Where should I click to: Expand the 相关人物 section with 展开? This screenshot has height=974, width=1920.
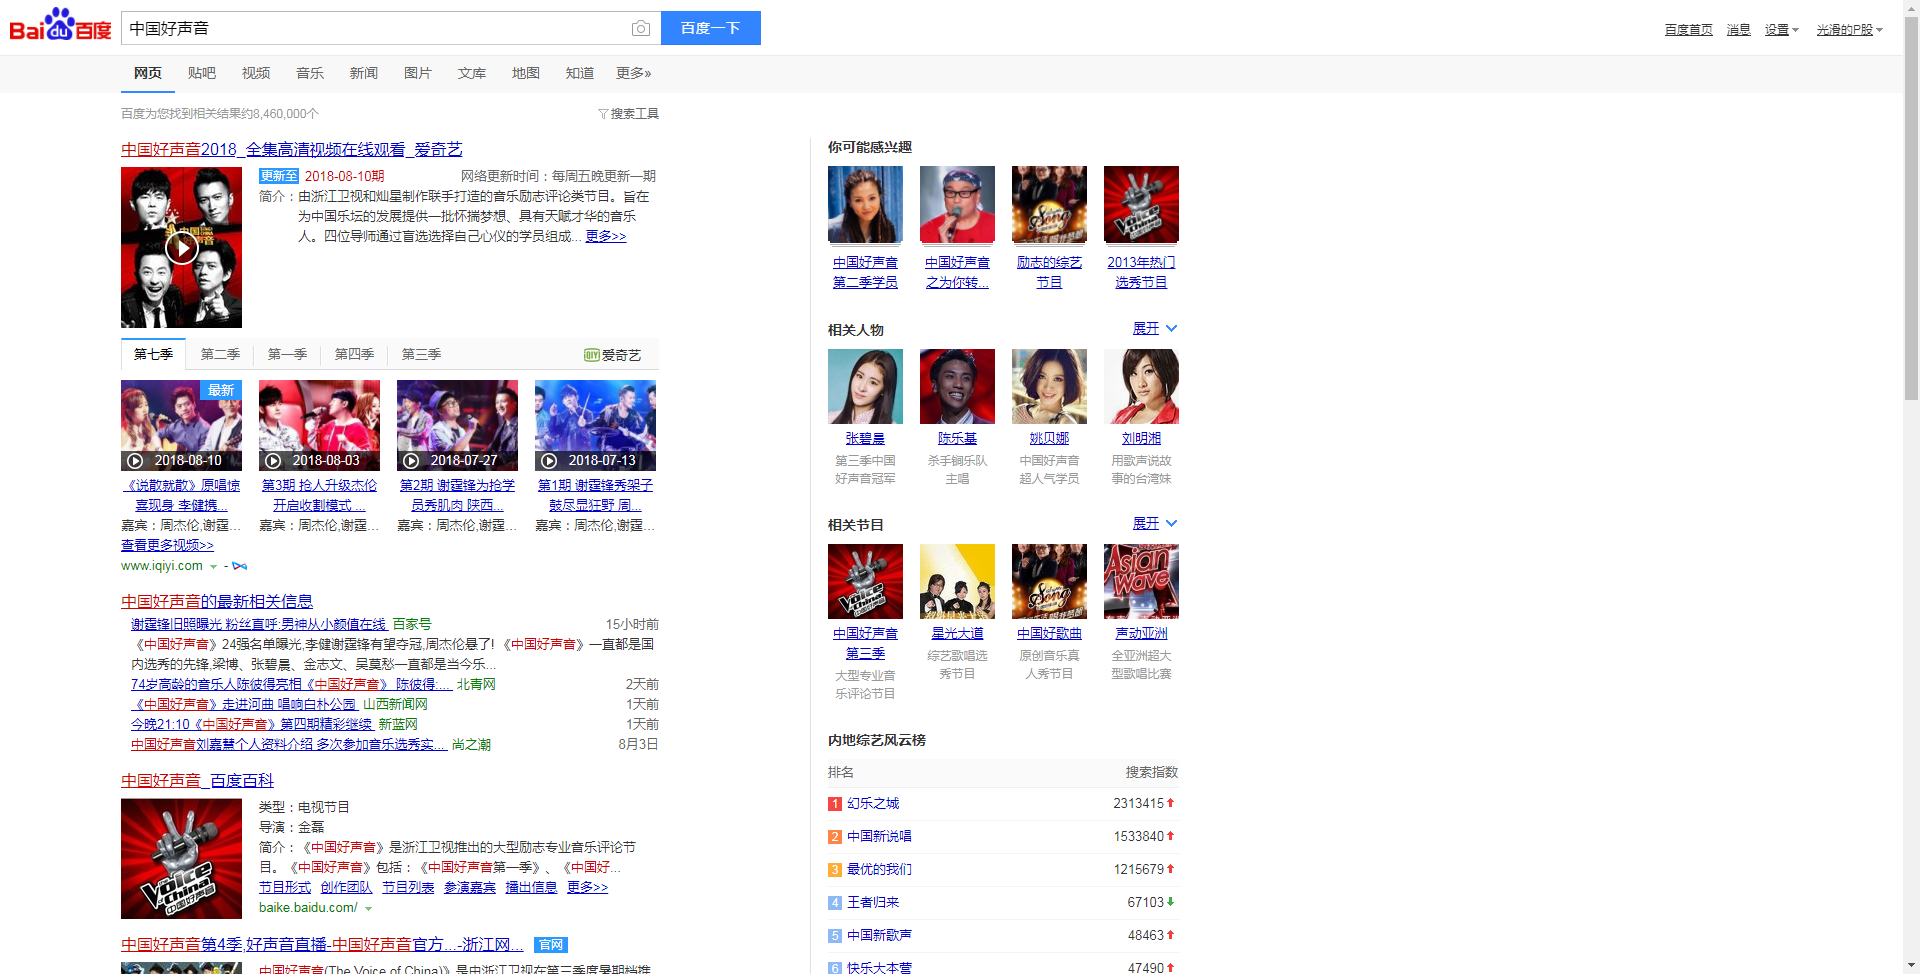[1155, 328]
